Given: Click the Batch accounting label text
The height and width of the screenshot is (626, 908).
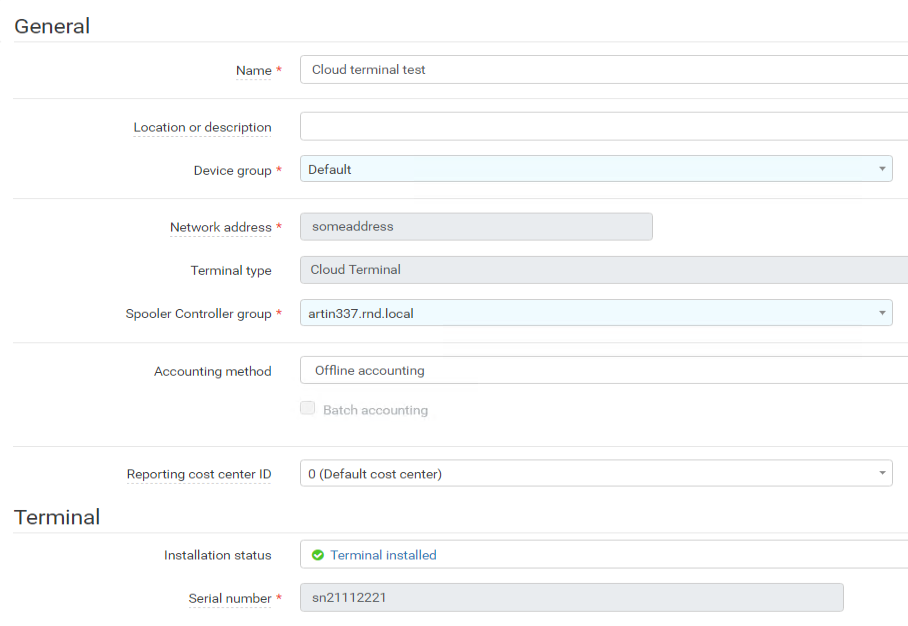Looking at the screenshot, I should (x=375, y=411).
